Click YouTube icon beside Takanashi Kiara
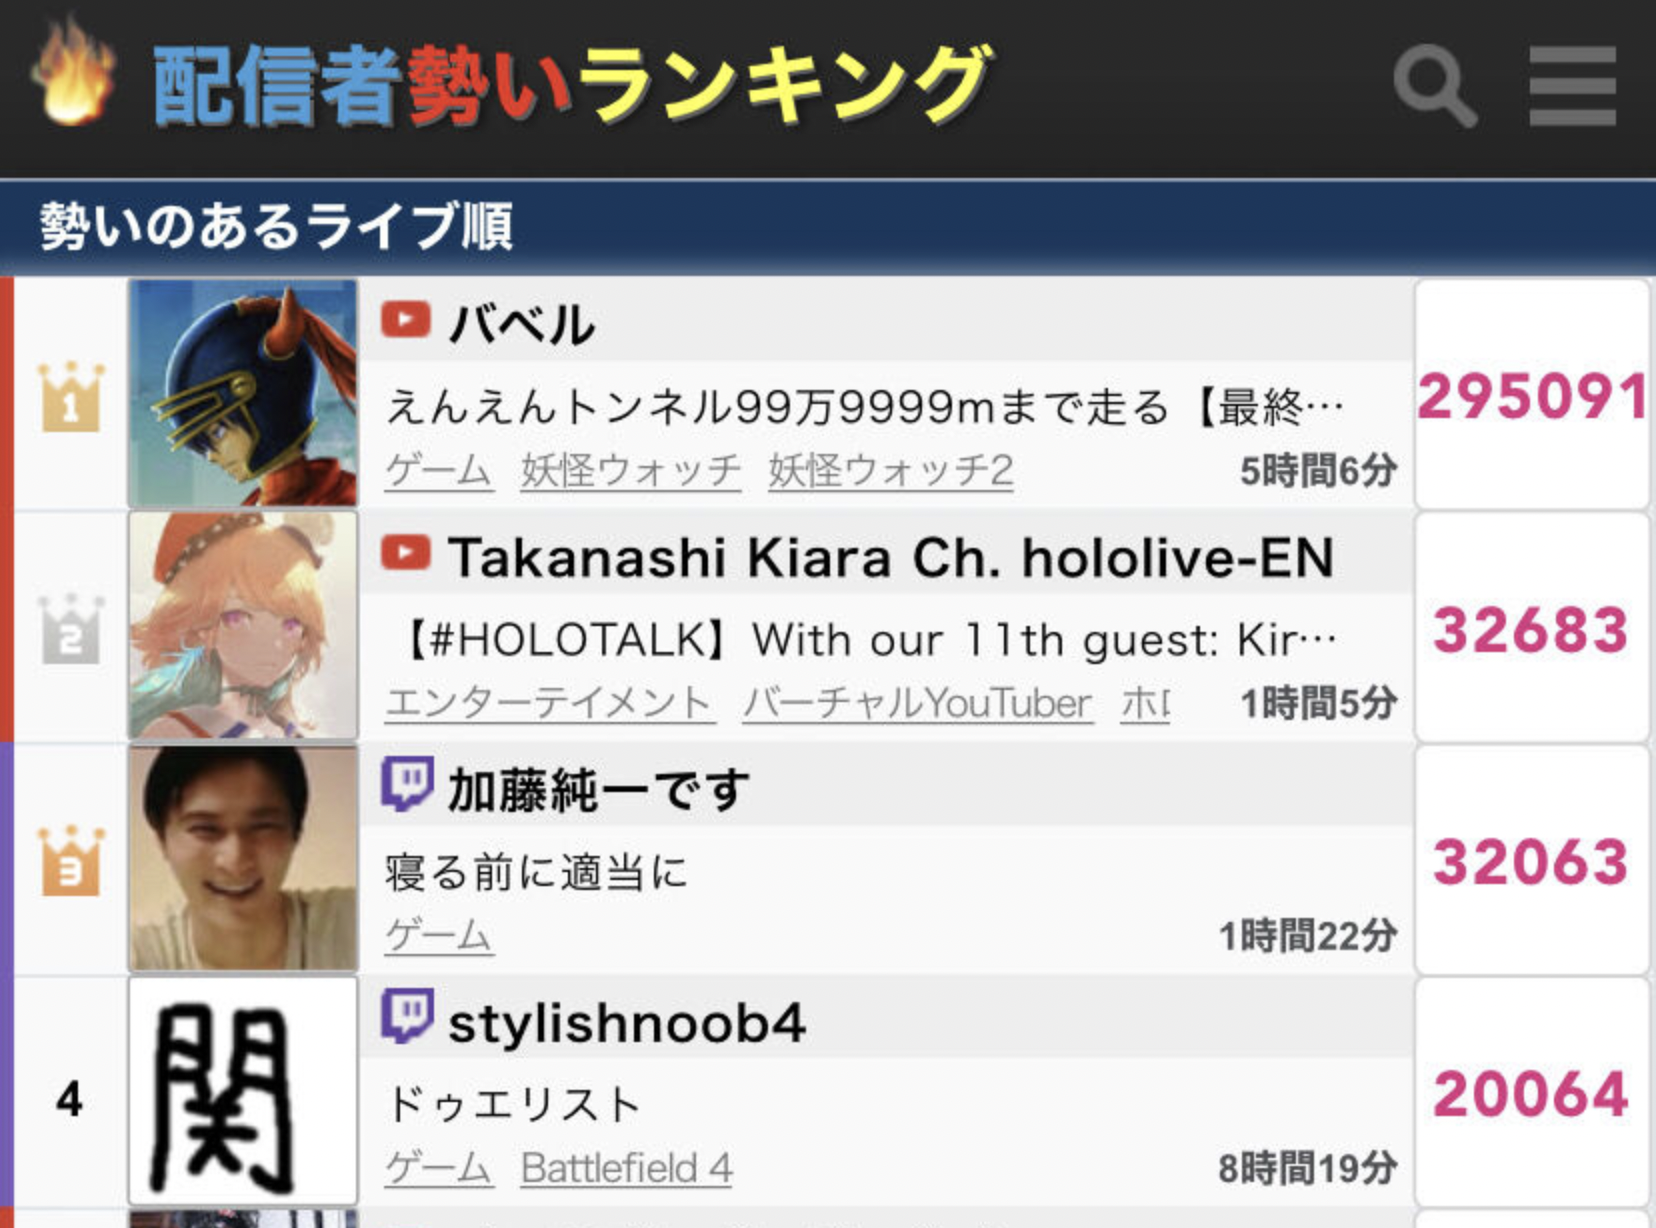Image resolution: width=1656 pixels, height=1228 pixels. coord(406,552)
